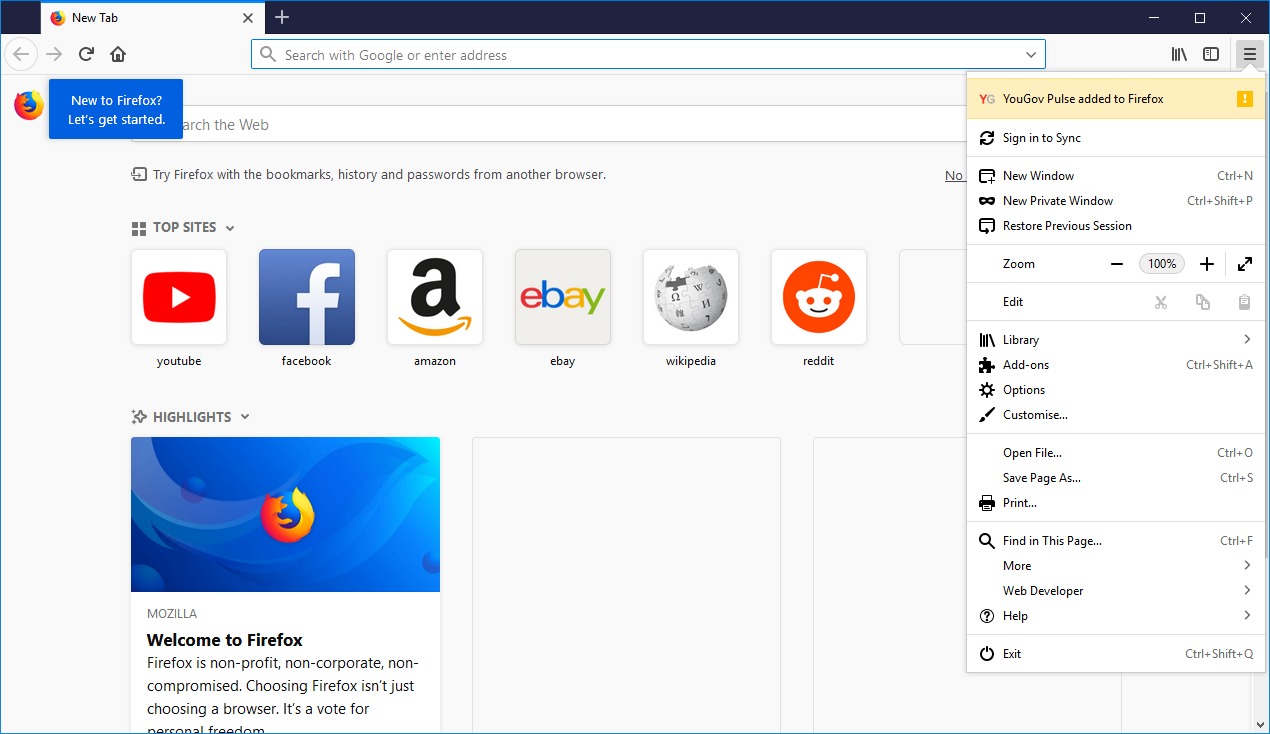
Task: Collapse the Highlights section chevron
Action: tap(245, 417)
